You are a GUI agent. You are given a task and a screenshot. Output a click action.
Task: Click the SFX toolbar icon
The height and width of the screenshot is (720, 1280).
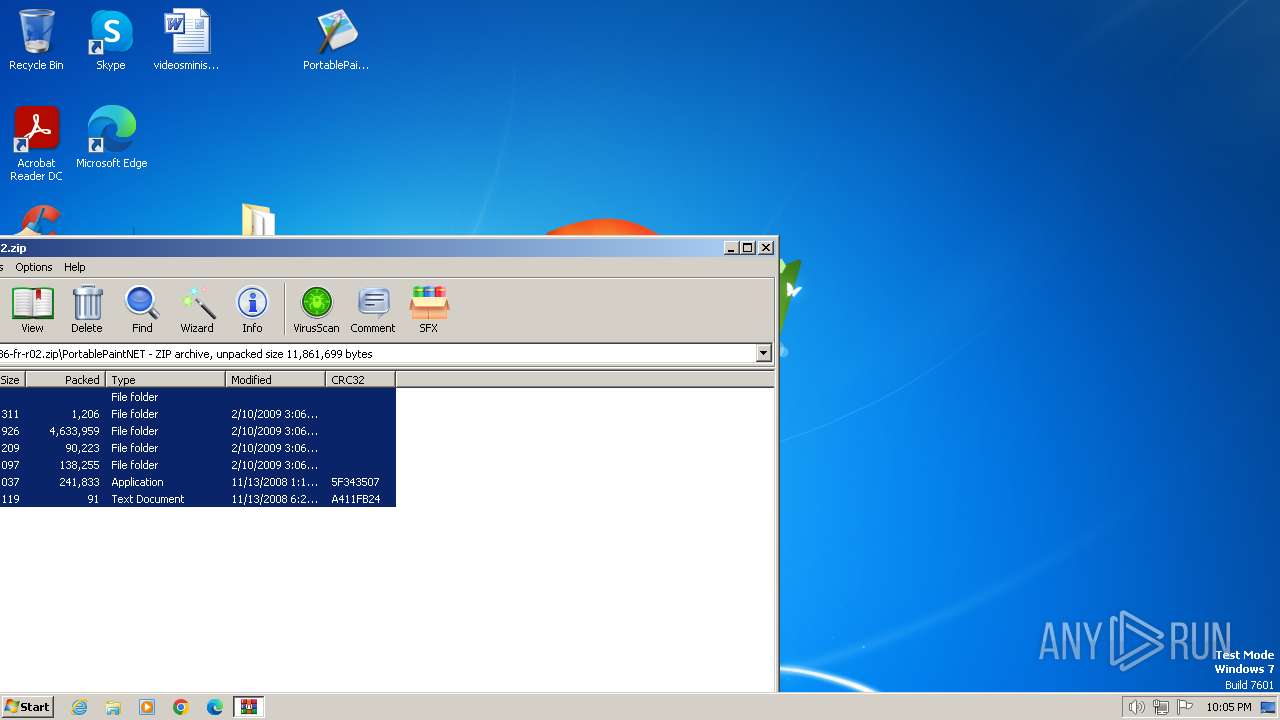pyautogui.click(x=428, y=309)
